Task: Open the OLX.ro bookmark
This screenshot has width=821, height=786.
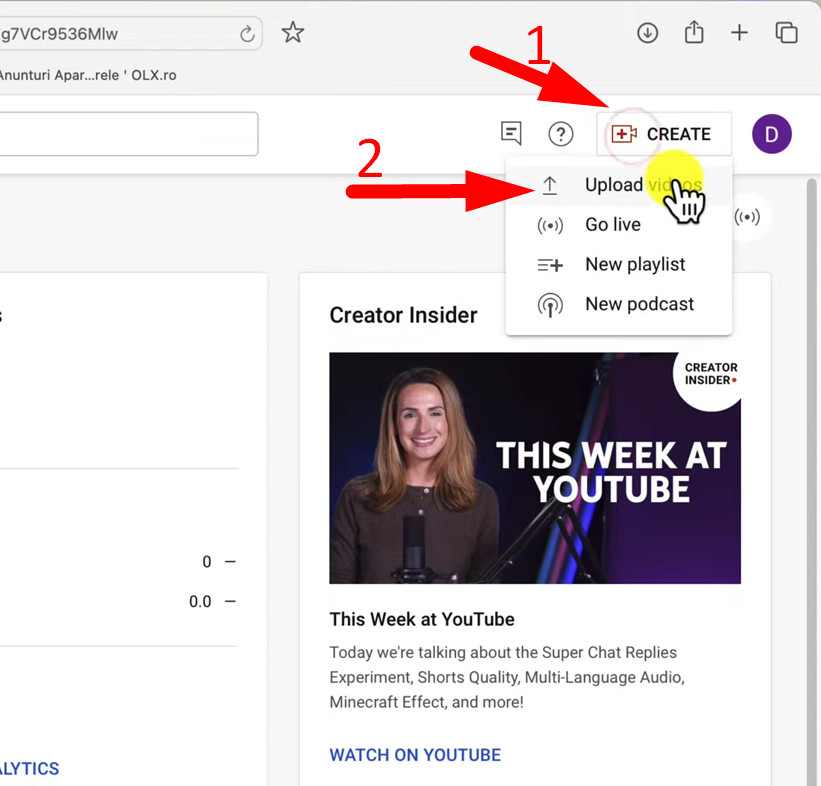Action: coord(87,75)
